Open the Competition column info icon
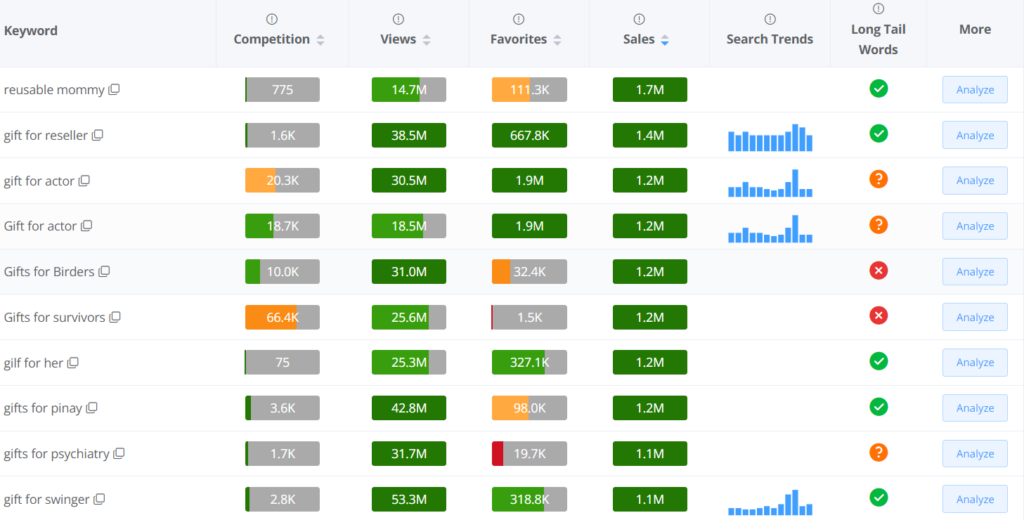This screenshot has height=520, width=1024. (272, 19)
